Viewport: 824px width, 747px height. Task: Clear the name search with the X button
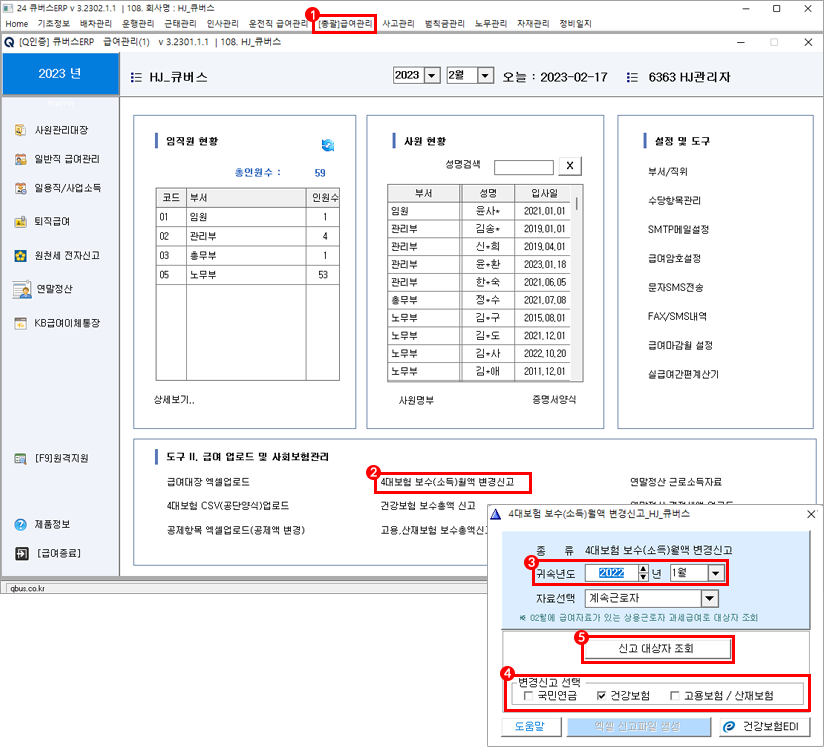point(570,166)
